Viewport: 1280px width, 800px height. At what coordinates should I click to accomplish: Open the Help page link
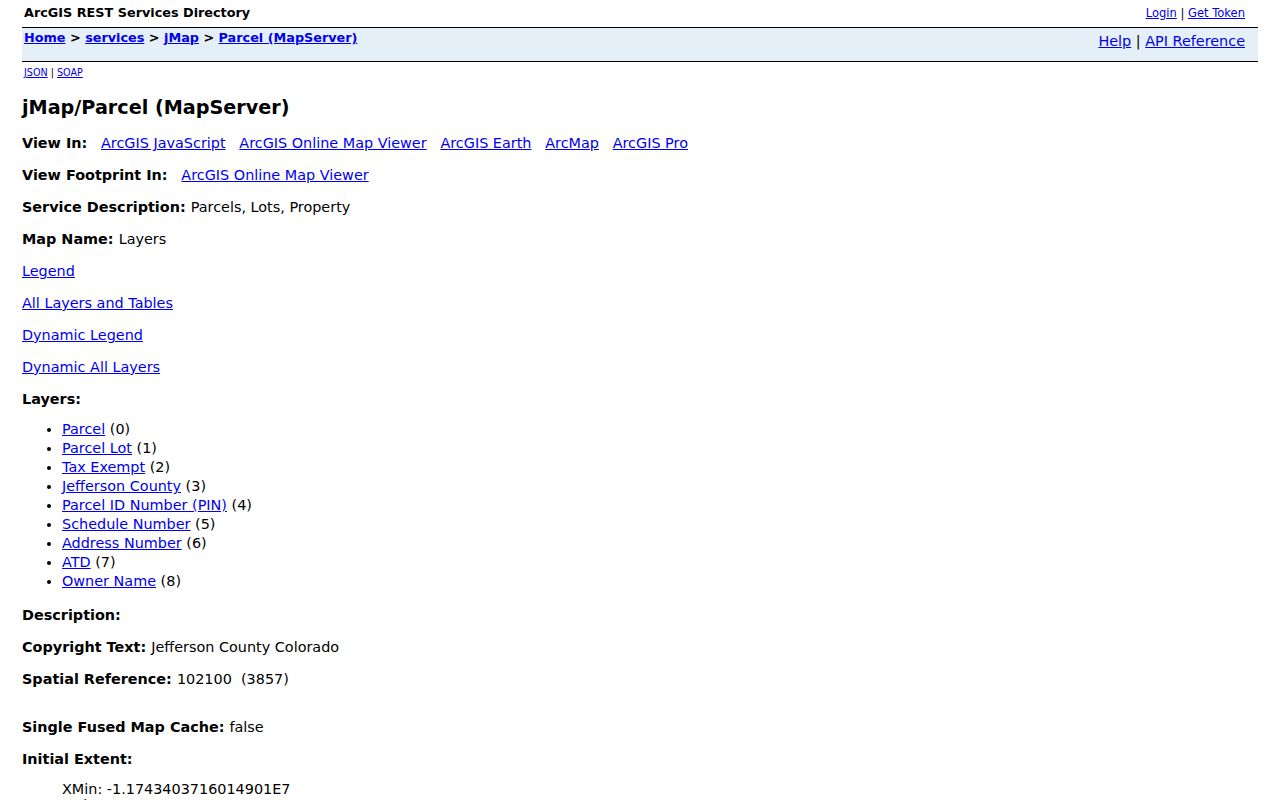(x=1114, y=41)
